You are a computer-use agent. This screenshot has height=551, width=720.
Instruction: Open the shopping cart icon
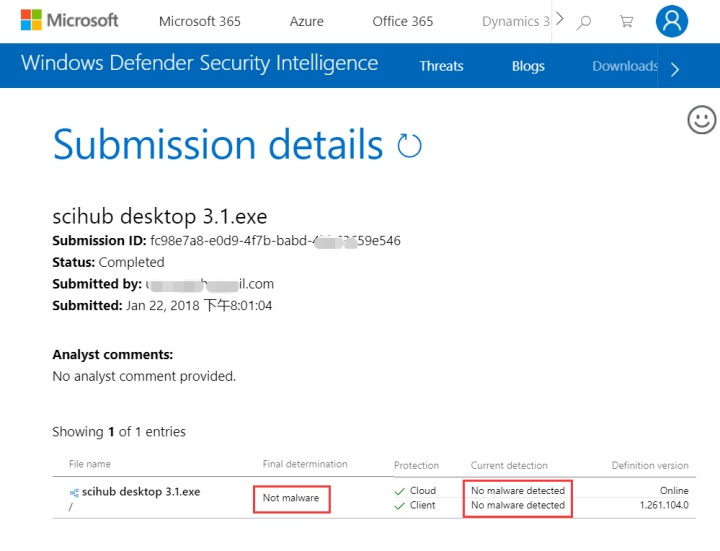point(626,21)
